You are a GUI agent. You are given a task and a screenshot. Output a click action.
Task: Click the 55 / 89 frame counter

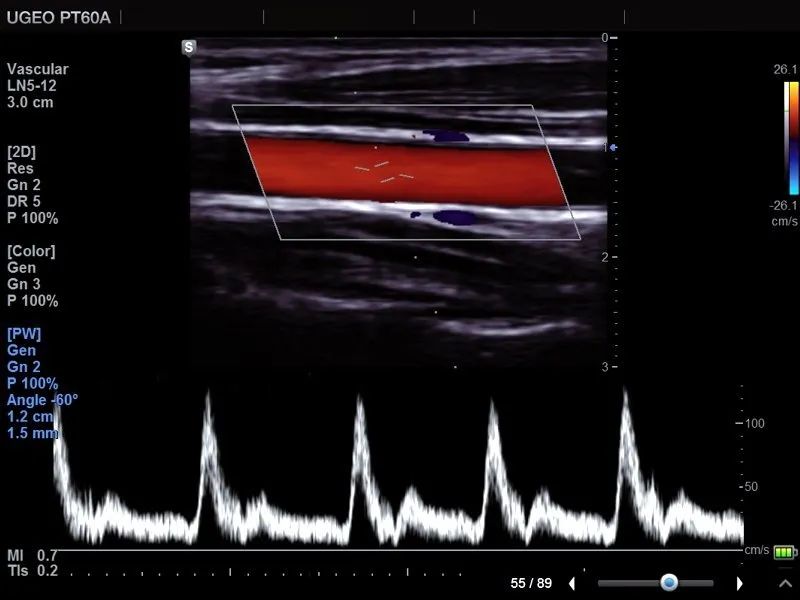click(531, 583)
